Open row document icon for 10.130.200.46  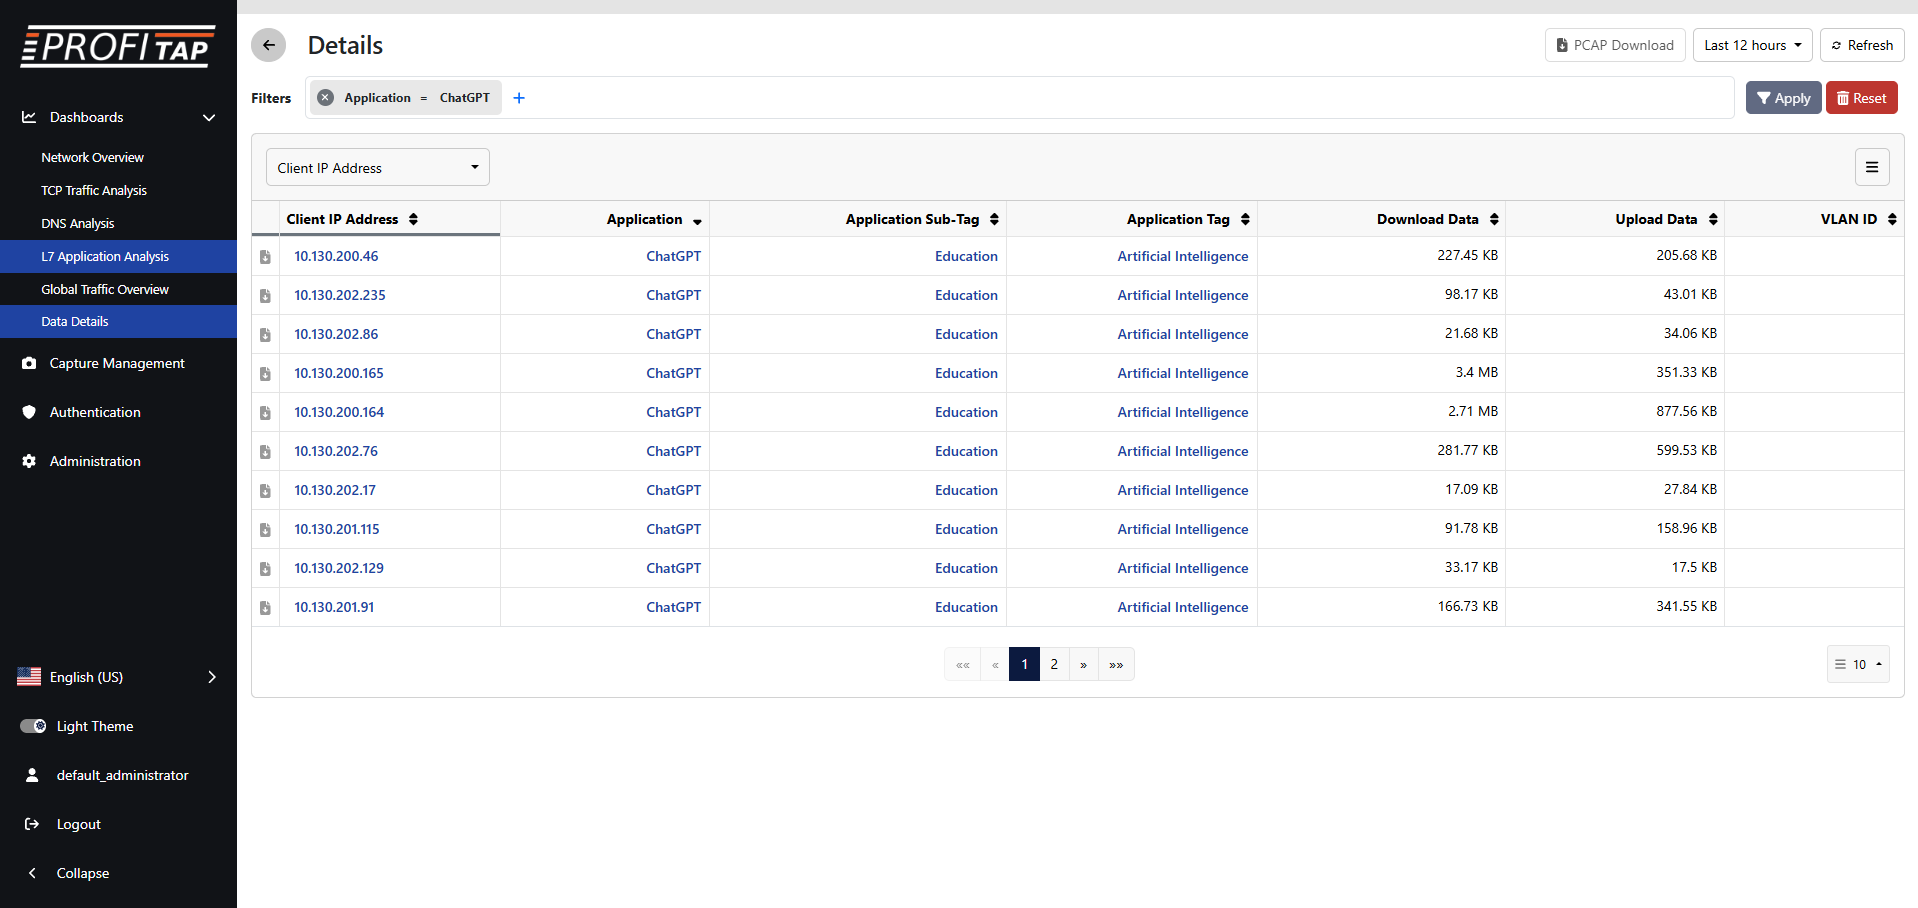click(265, 257)
